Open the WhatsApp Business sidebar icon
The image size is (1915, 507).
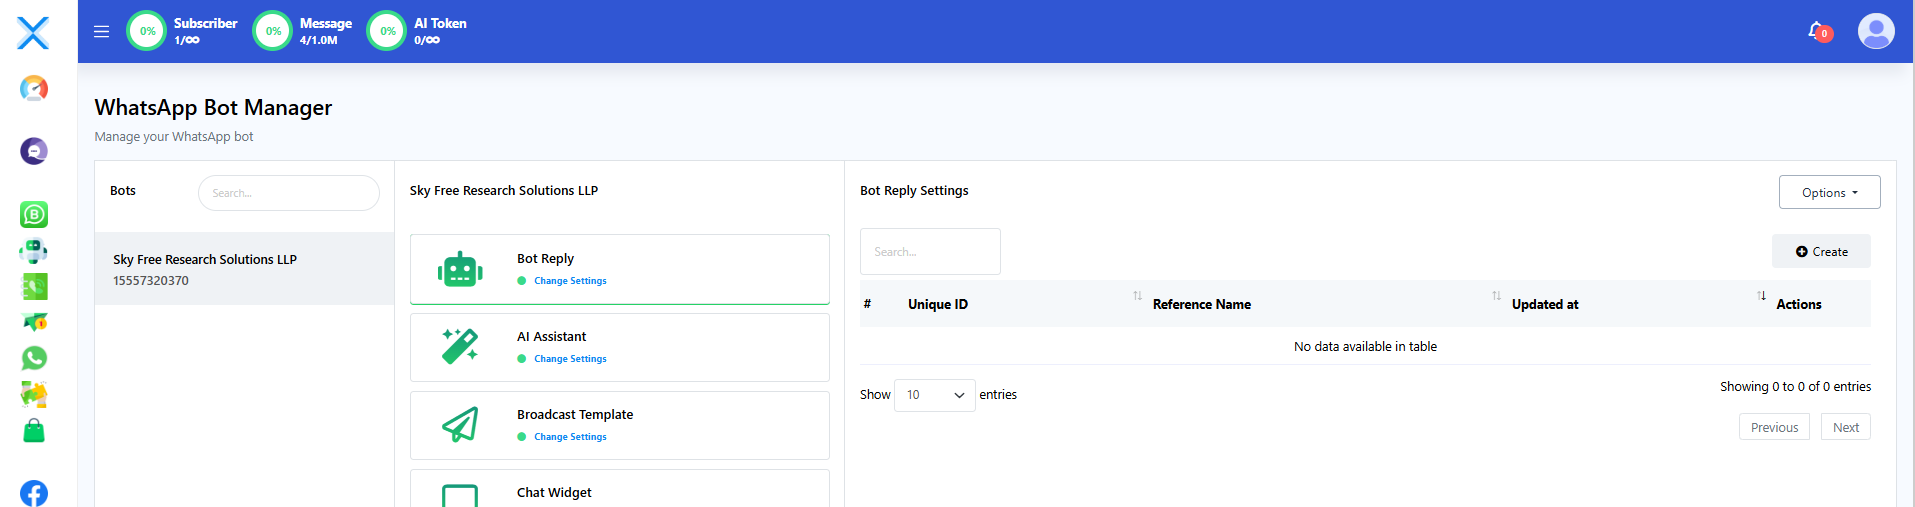(x=34, y=214)
